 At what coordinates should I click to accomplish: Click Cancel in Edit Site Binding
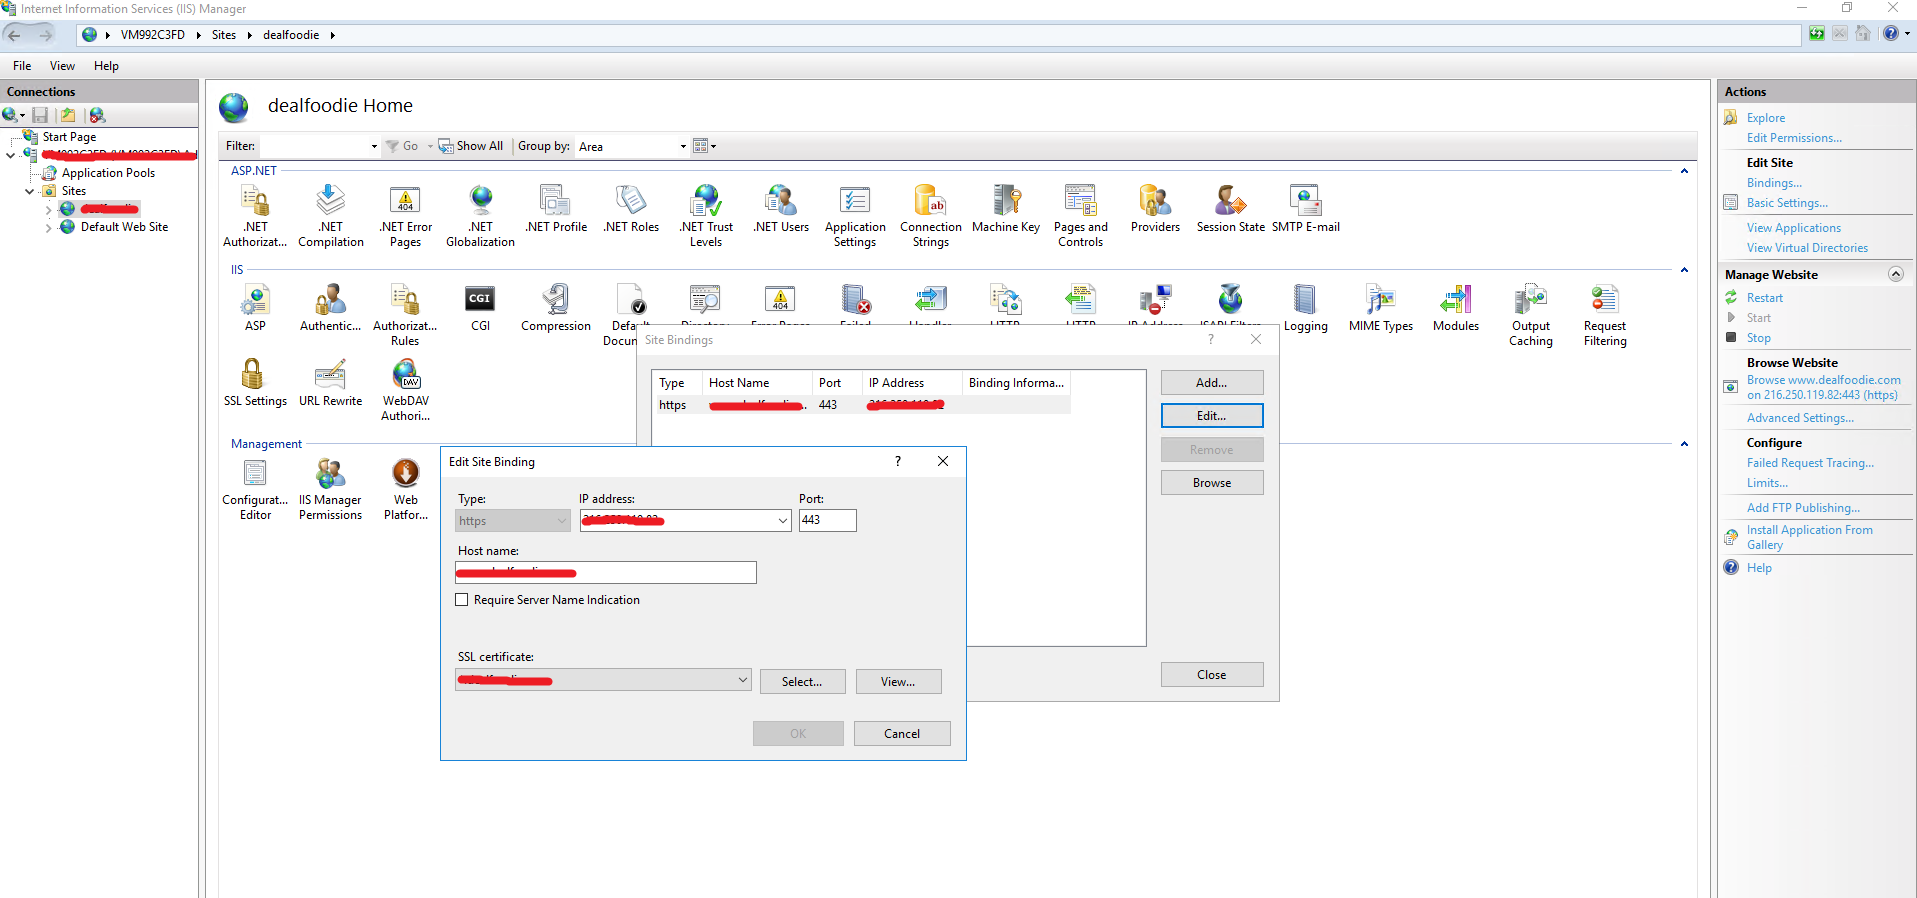click(901, 734)
